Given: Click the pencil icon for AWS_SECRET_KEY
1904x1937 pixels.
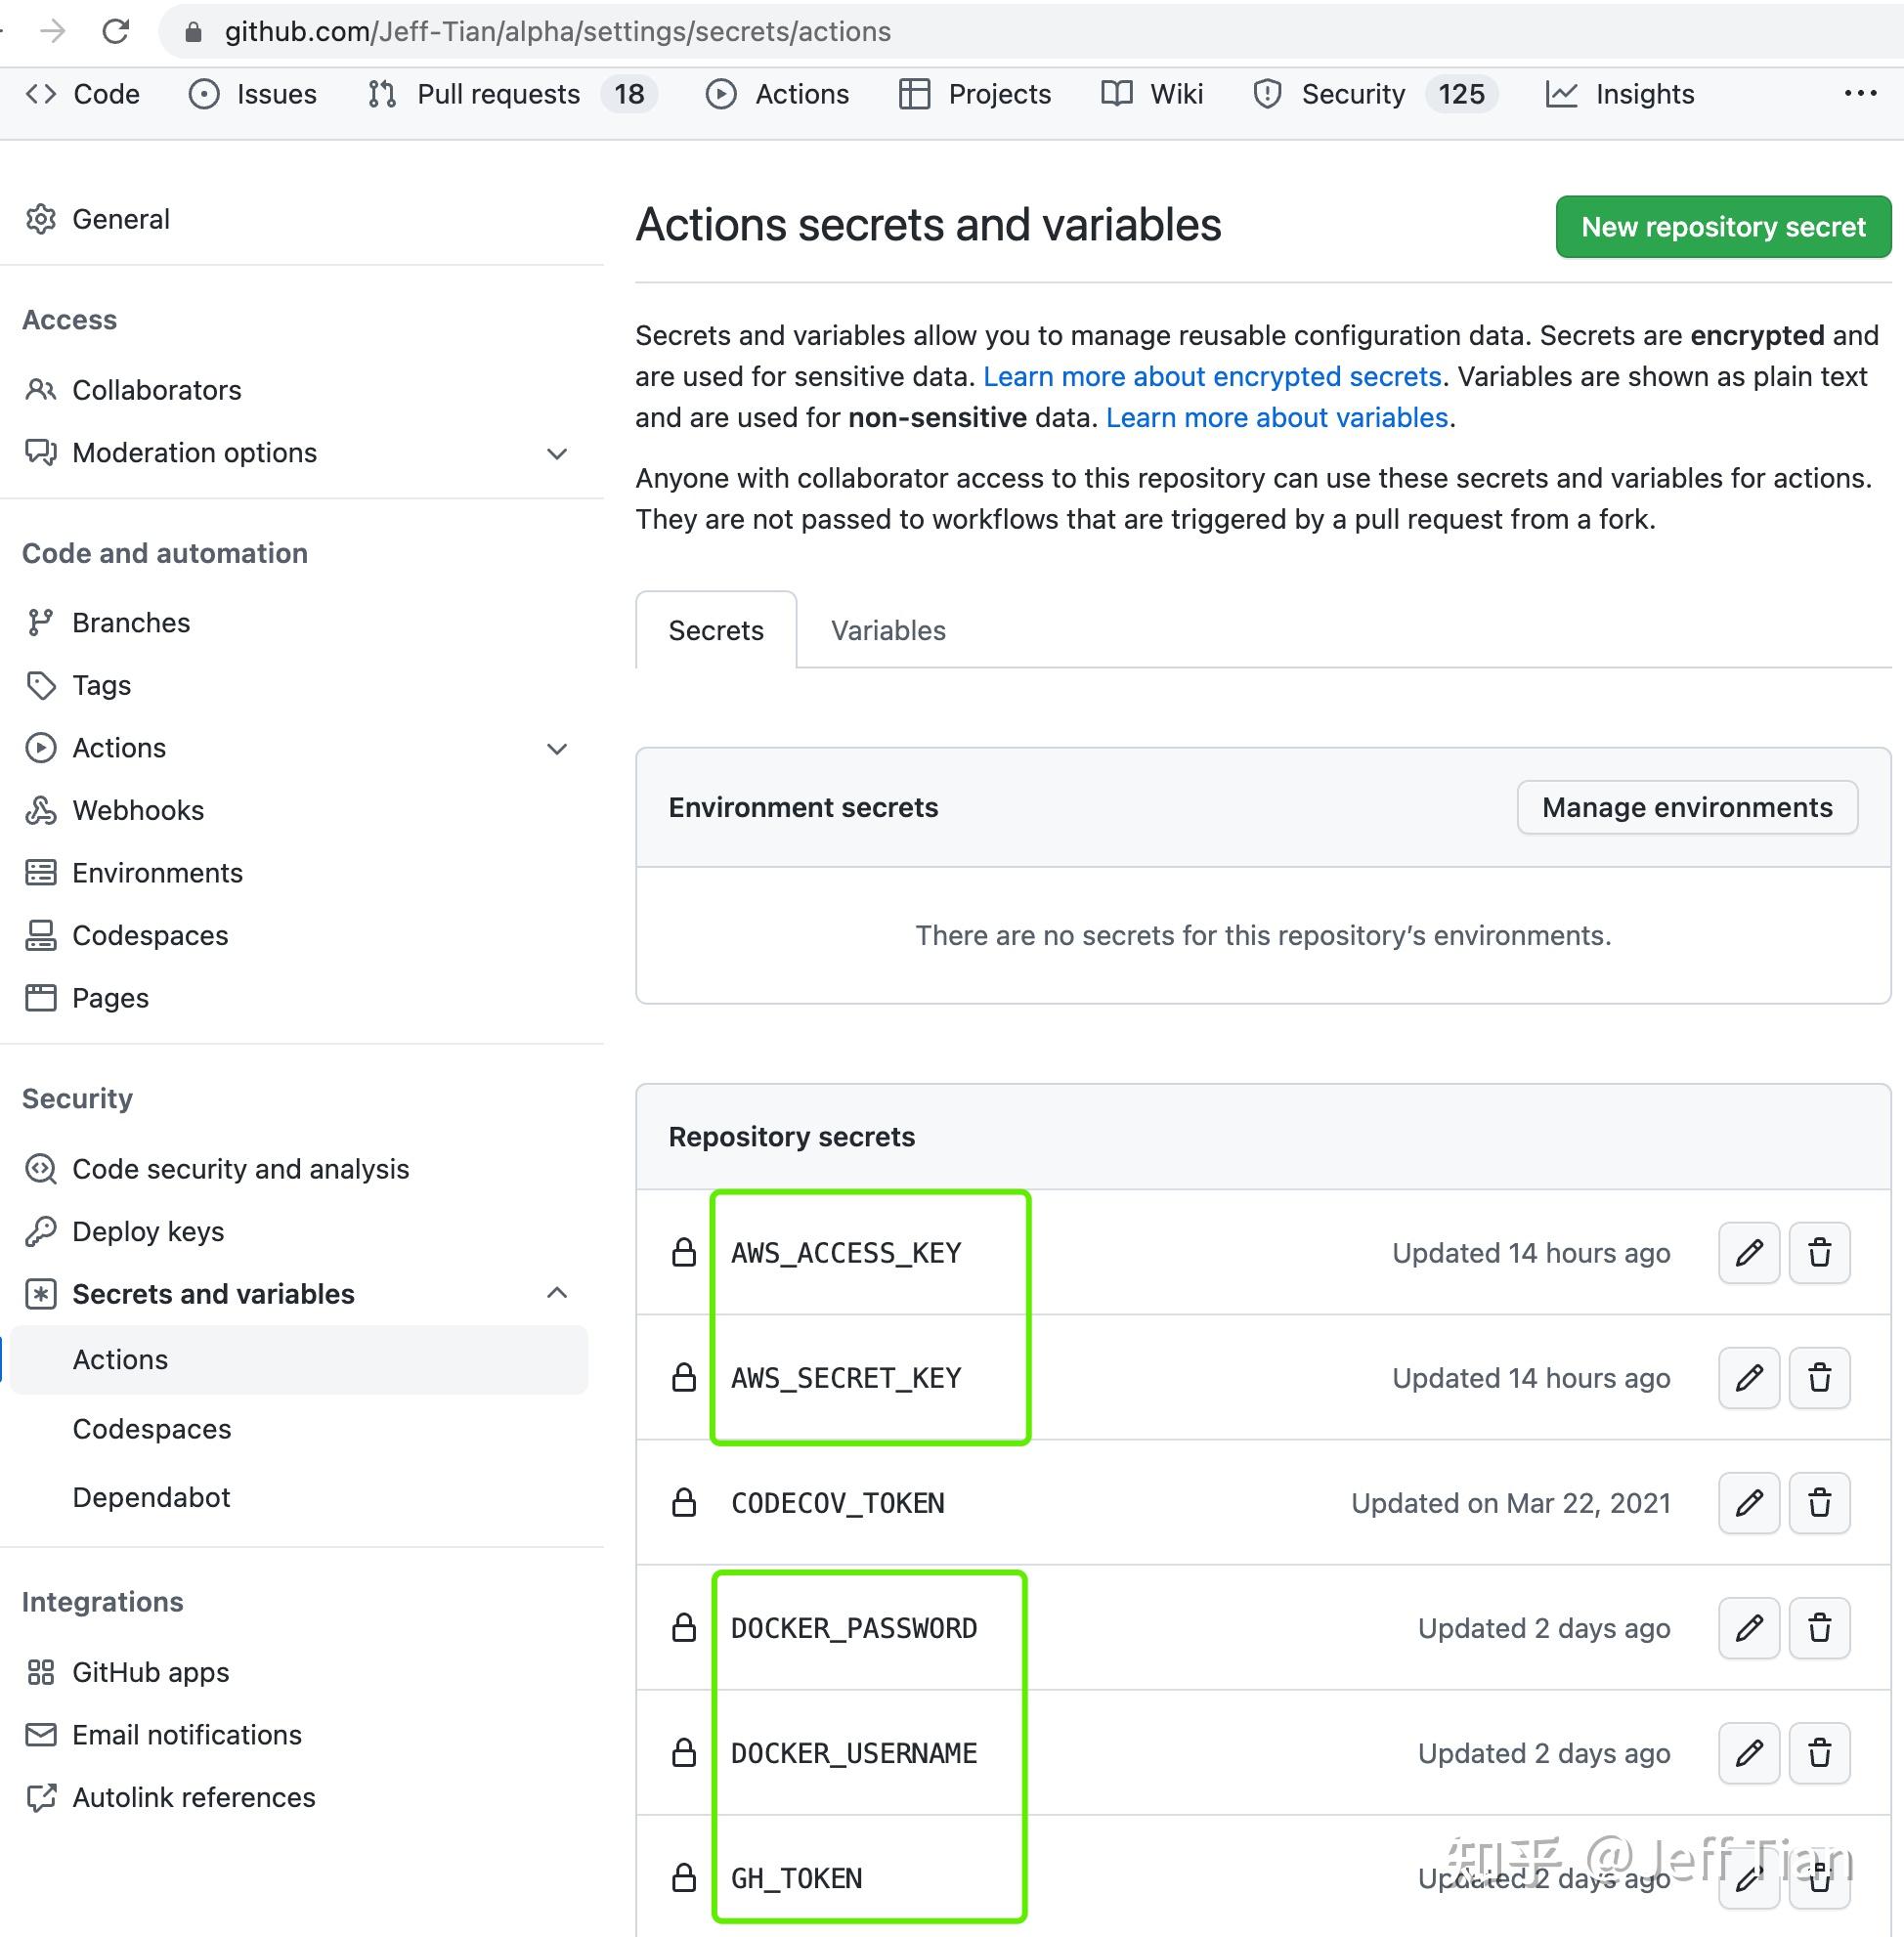Looking at the screenshot, I should coord(1748,1377).
